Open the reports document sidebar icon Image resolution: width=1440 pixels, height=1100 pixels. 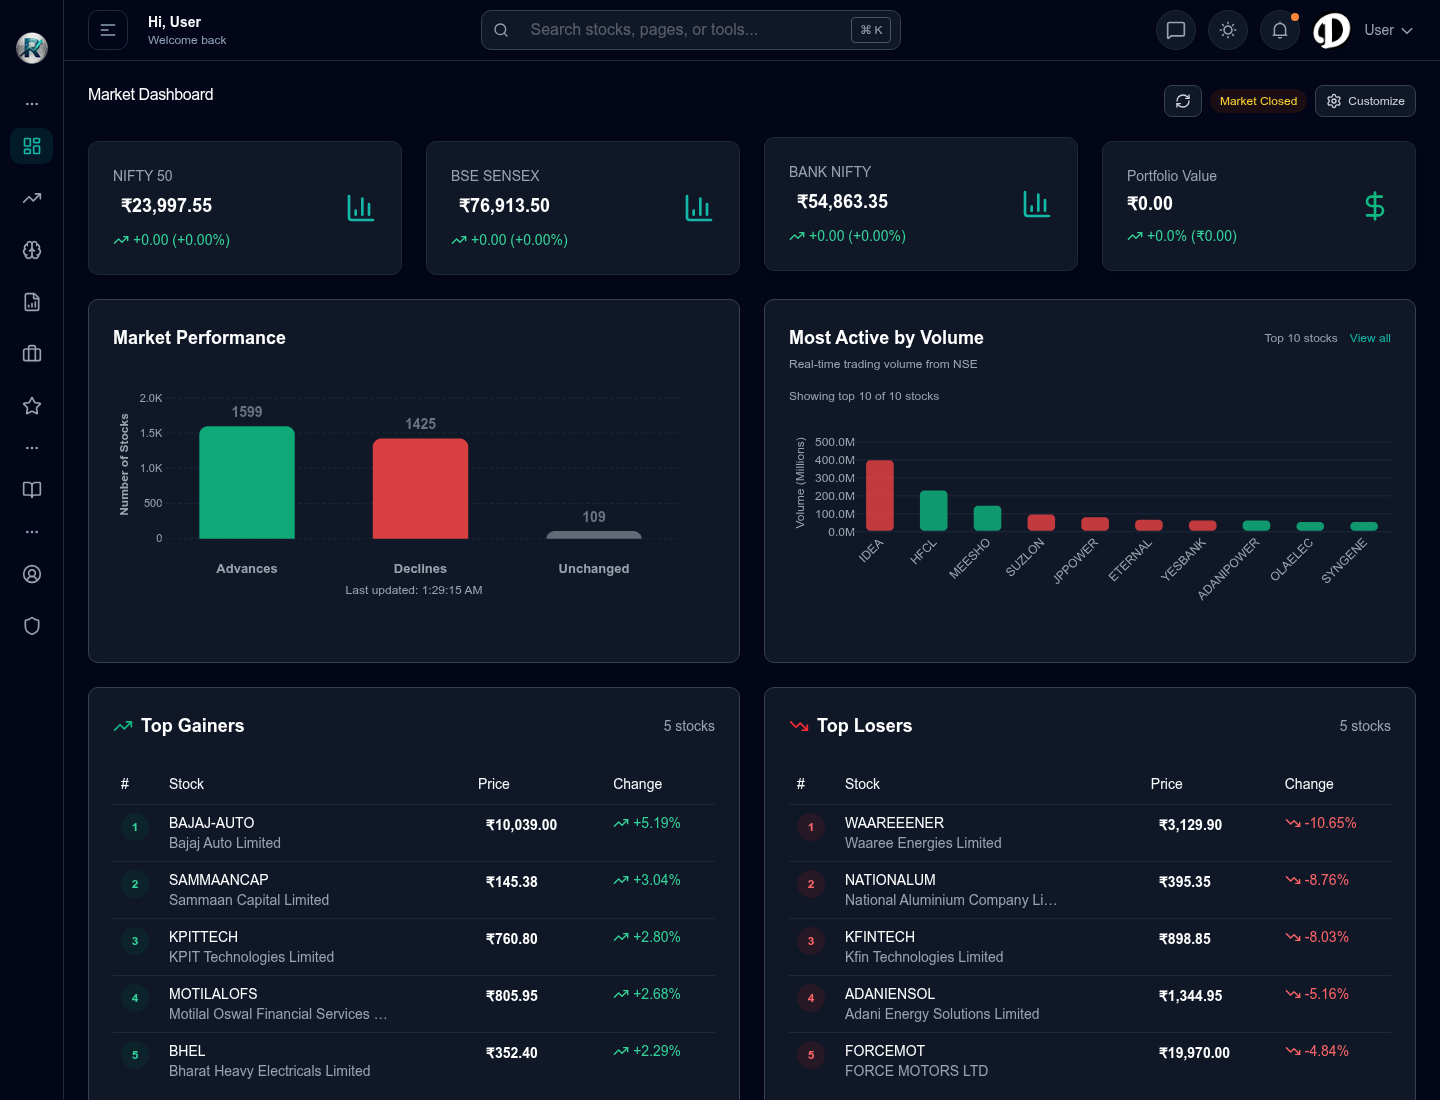click(x=32, y=302)
